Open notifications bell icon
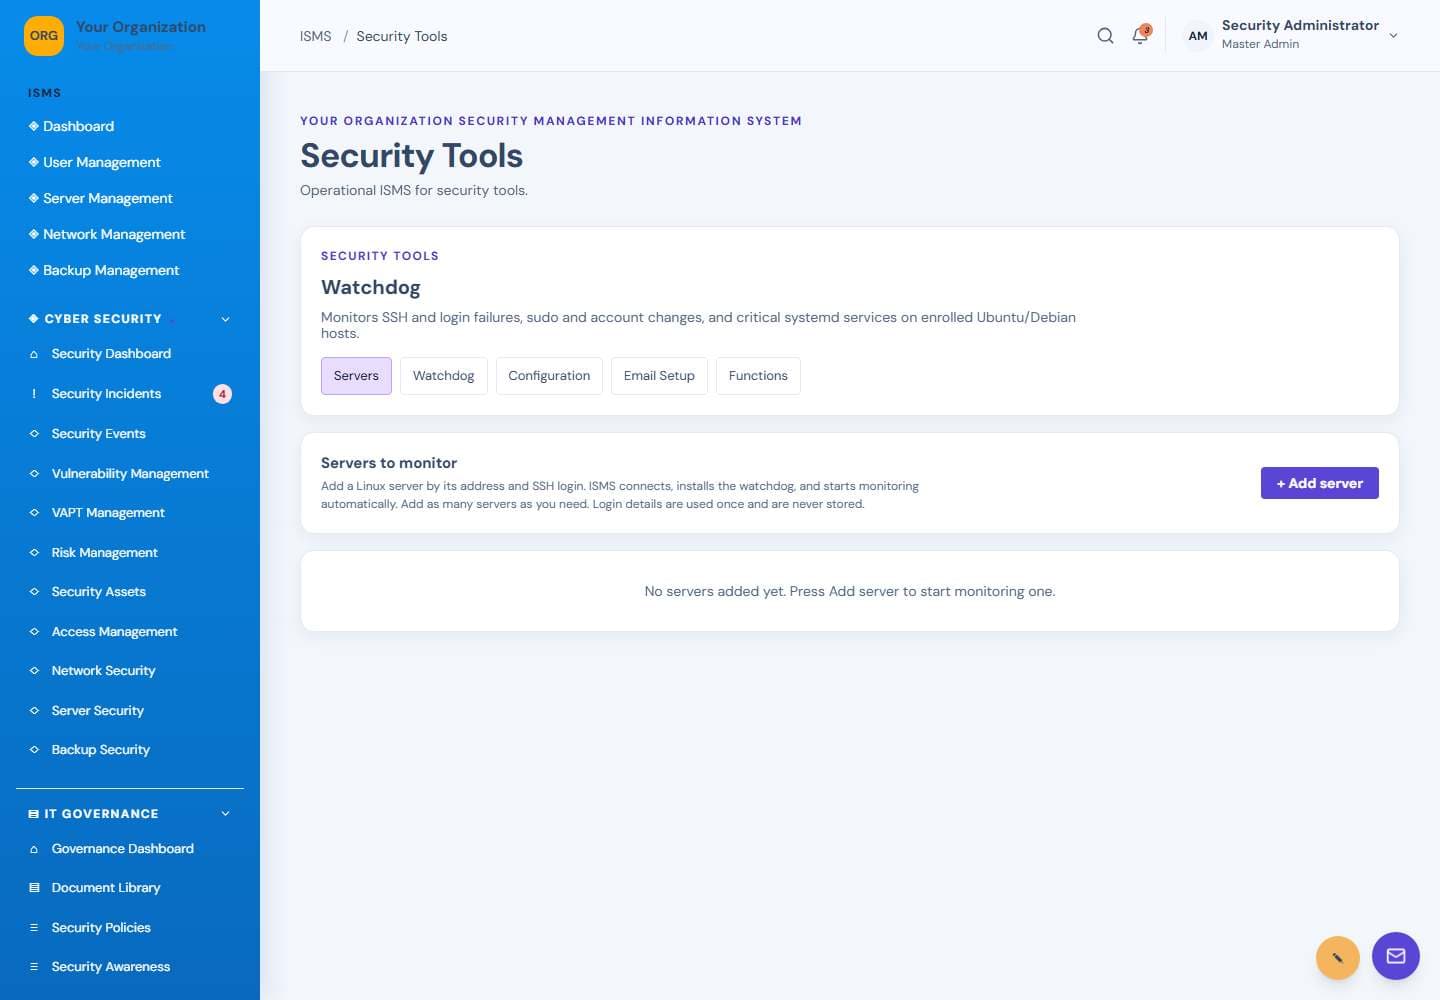Viewport: 1440px width, 1000px height. 1140,36
